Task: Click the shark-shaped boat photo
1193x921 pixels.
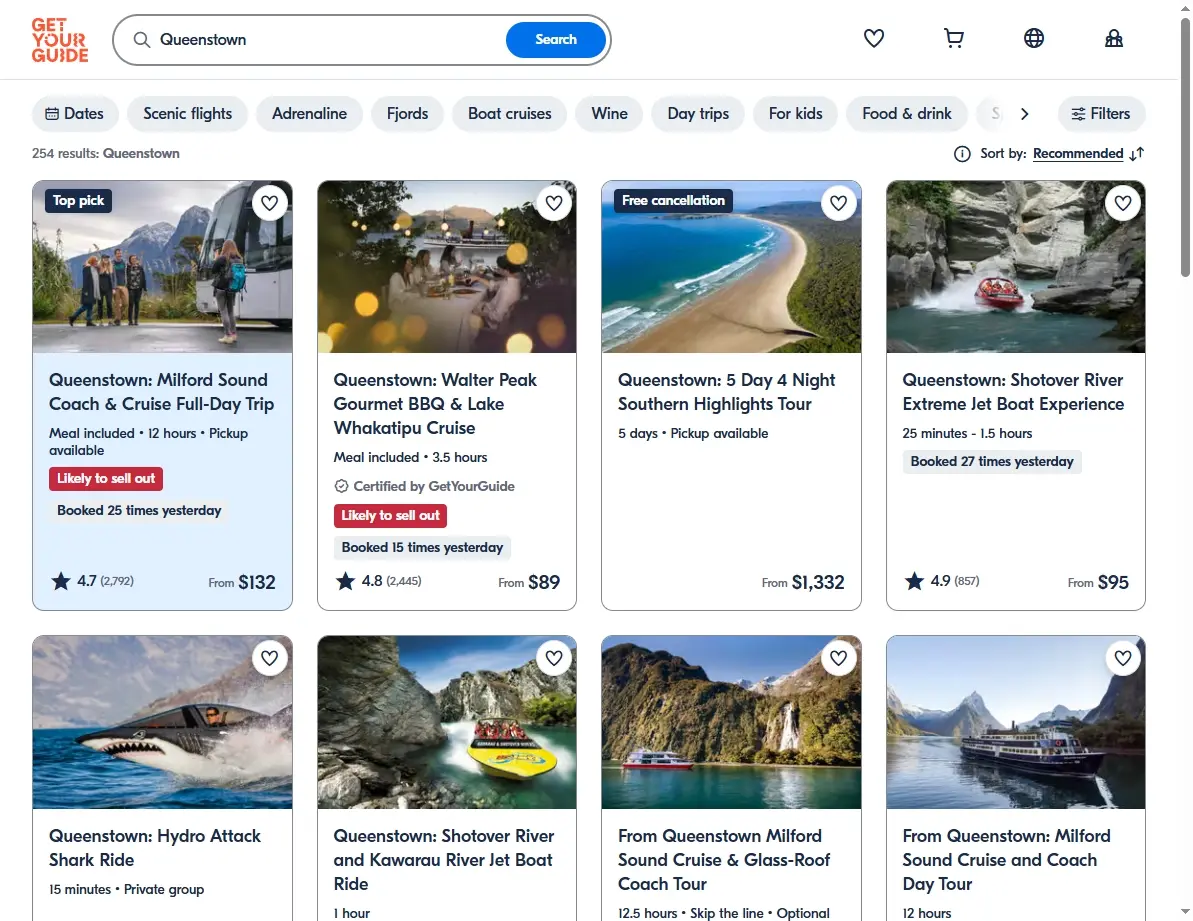Action: click(x=162, y=723)
